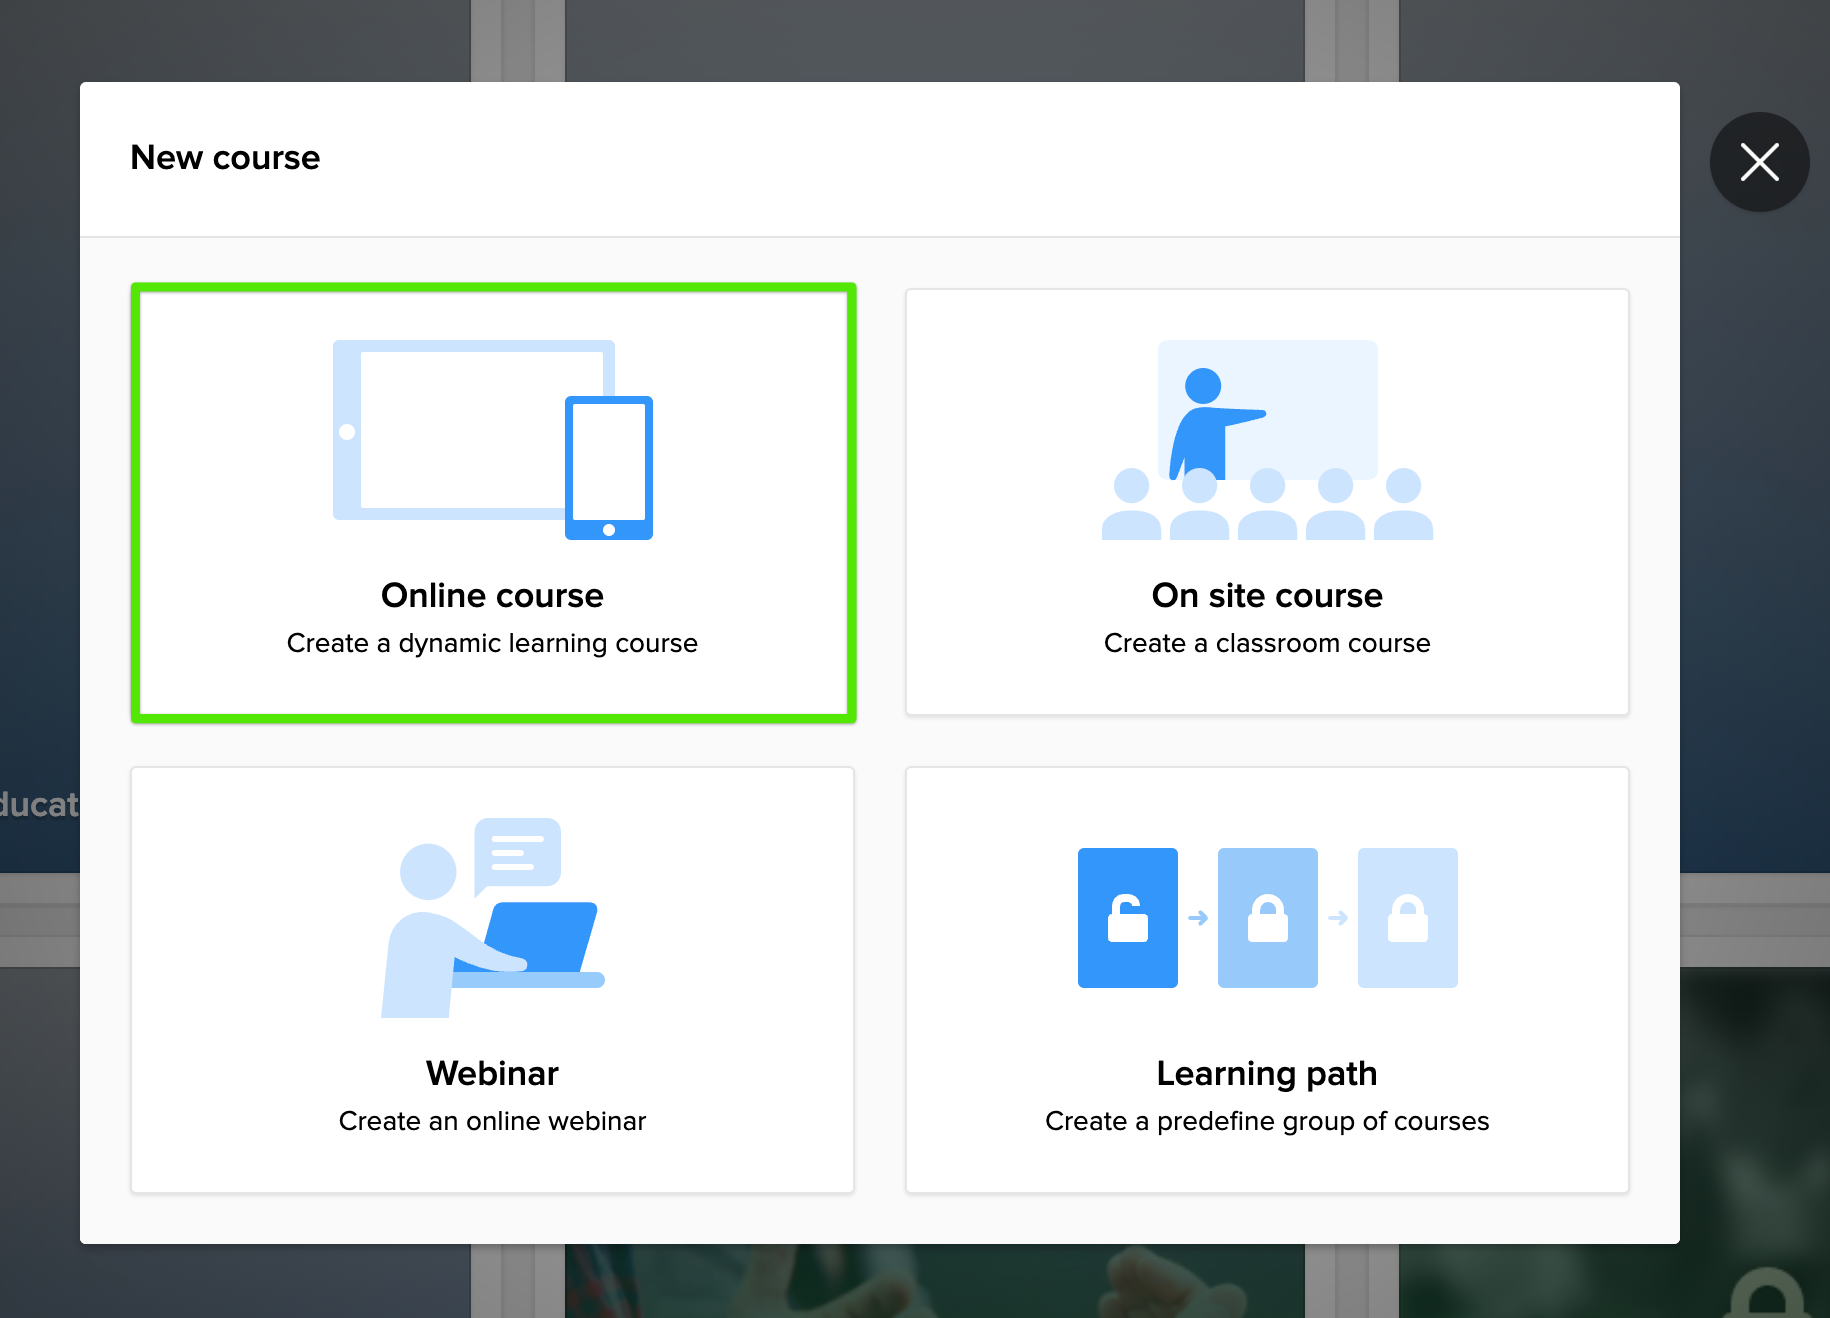The width and height of the screenshot is (1830, 1318).
Task: Click the chat bubble in Webinar illustration
Action: pyautogui.click(x=517, y=852)
